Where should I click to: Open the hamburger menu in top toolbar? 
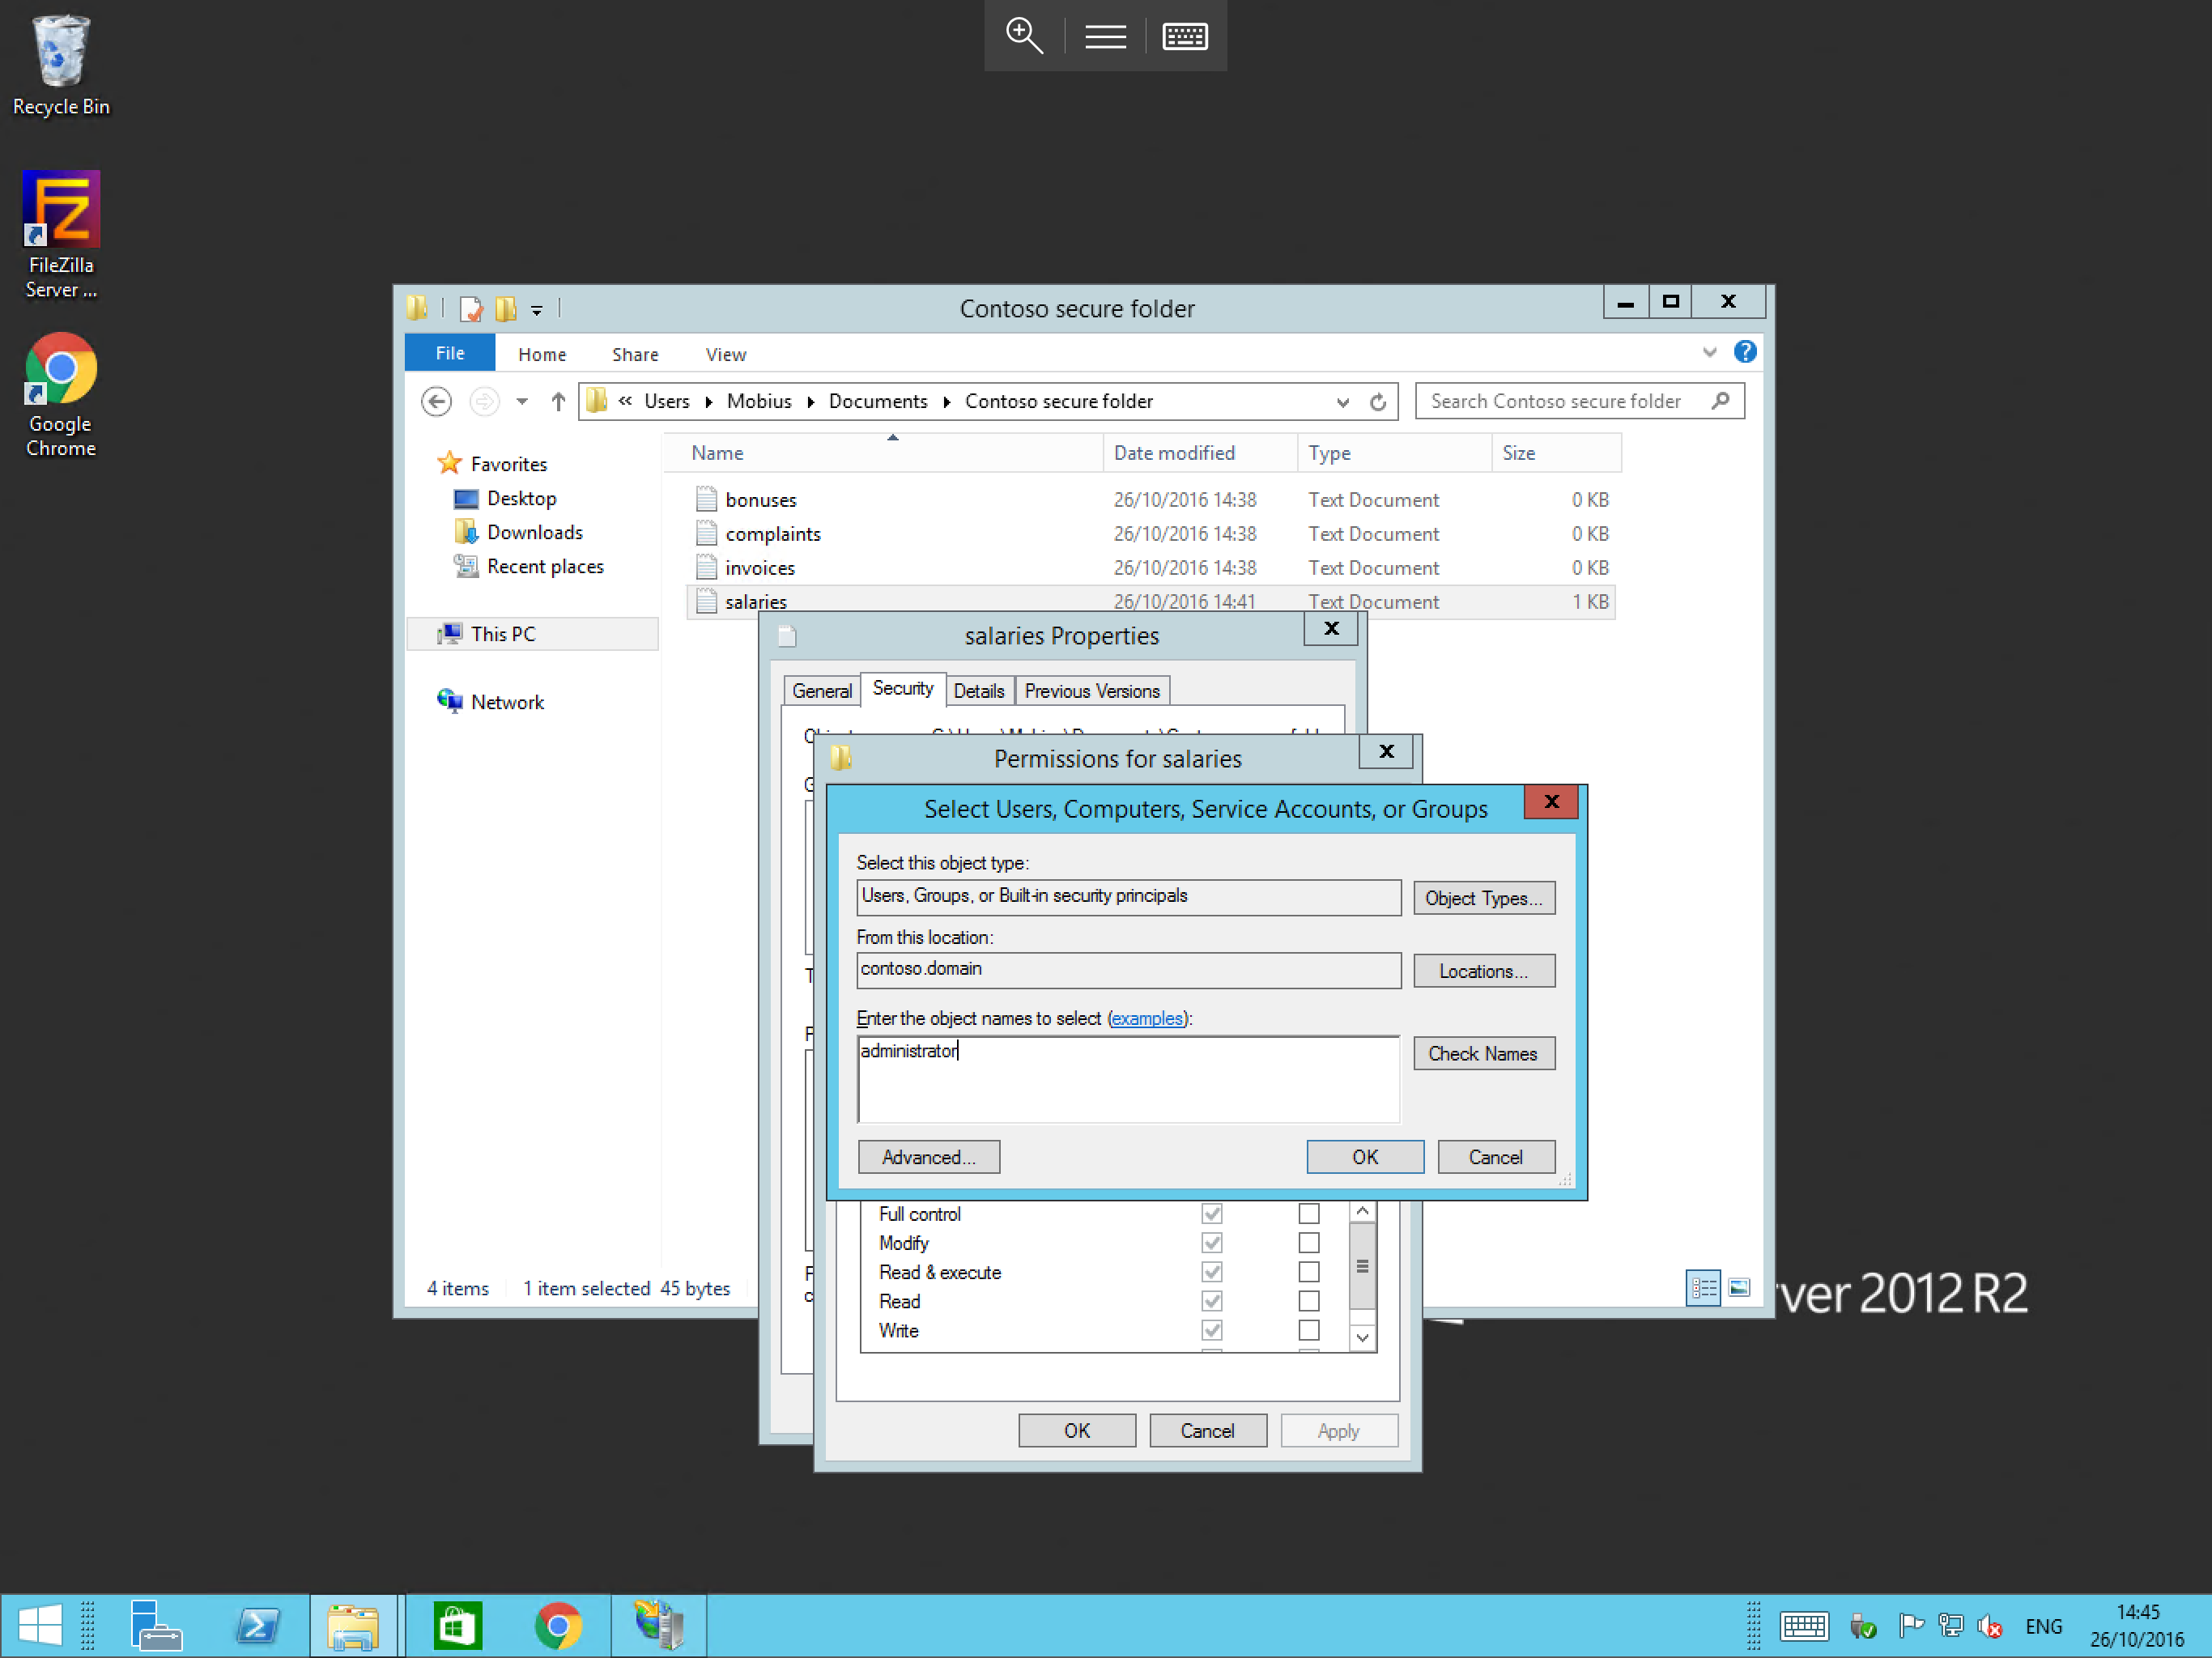(1105, 36)
